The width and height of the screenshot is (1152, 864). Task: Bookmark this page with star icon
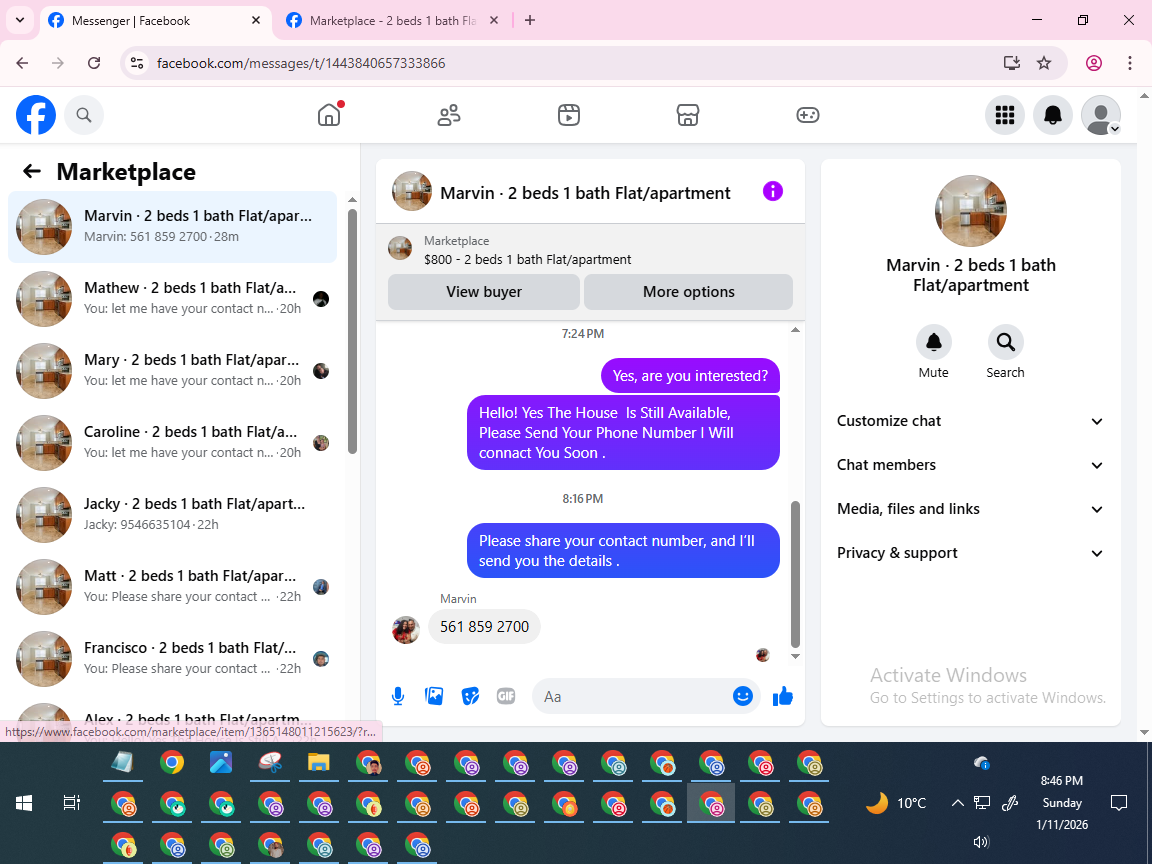(x=1044, y=63)
